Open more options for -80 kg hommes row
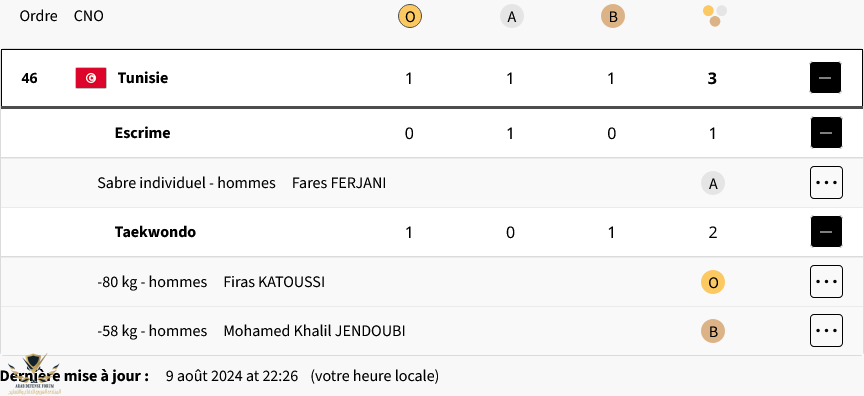The image size is (864, 396). (x=826, y=281)
